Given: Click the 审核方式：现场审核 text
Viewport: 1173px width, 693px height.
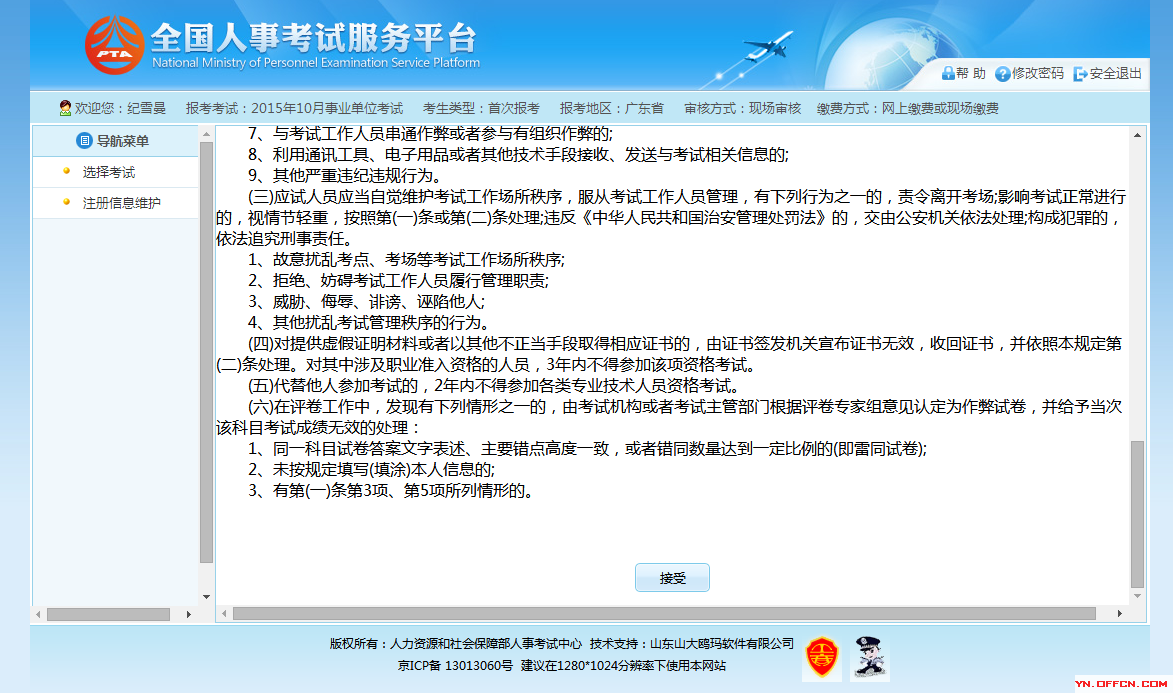Looking at the screenshot, I should pyautogui.click(x=742, y=109).
